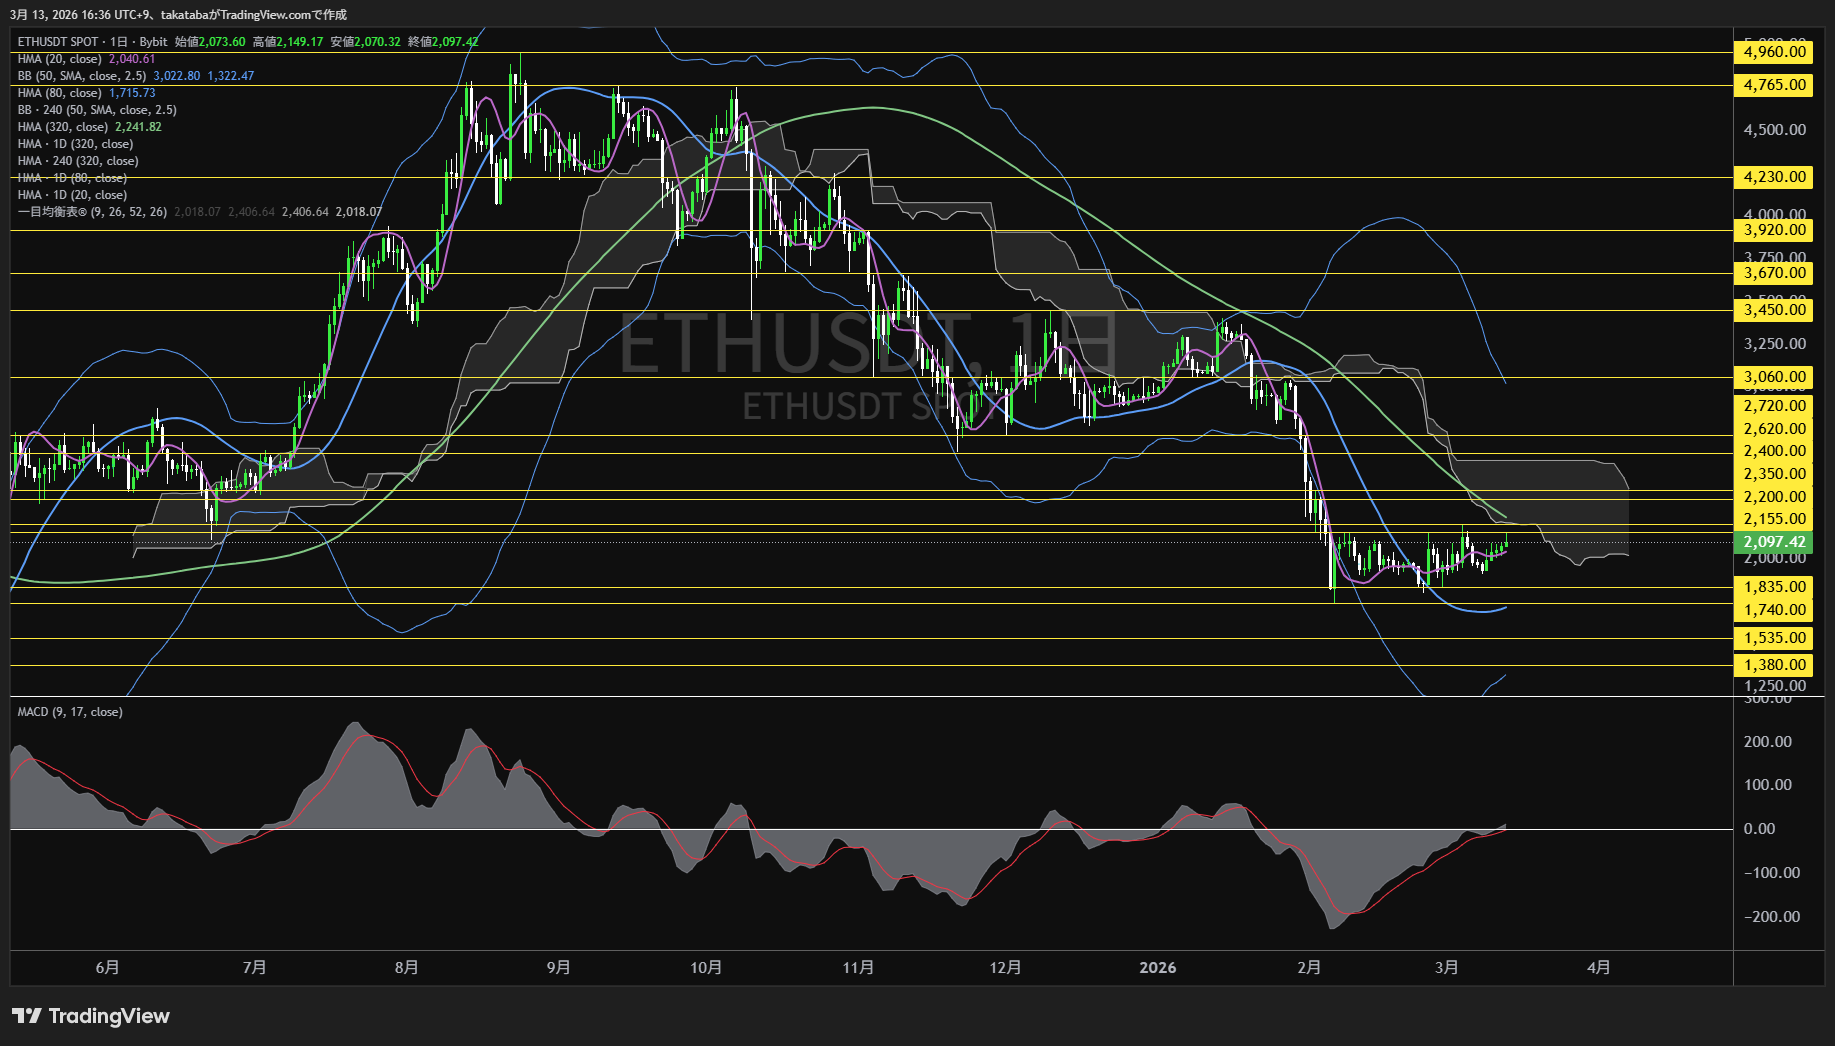Screen dimensions: 1835x1046
Task: Click the 3,450.00 price level label
Action: coord(1773,310)
